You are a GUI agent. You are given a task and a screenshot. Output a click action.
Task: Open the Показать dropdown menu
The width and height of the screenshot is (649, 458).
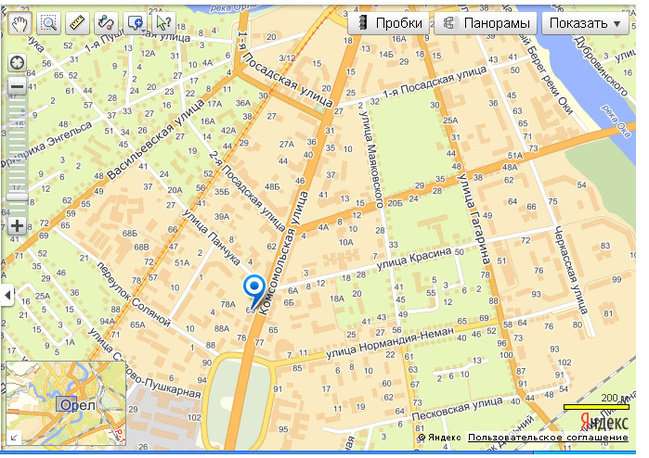click(x=585, y=23)
